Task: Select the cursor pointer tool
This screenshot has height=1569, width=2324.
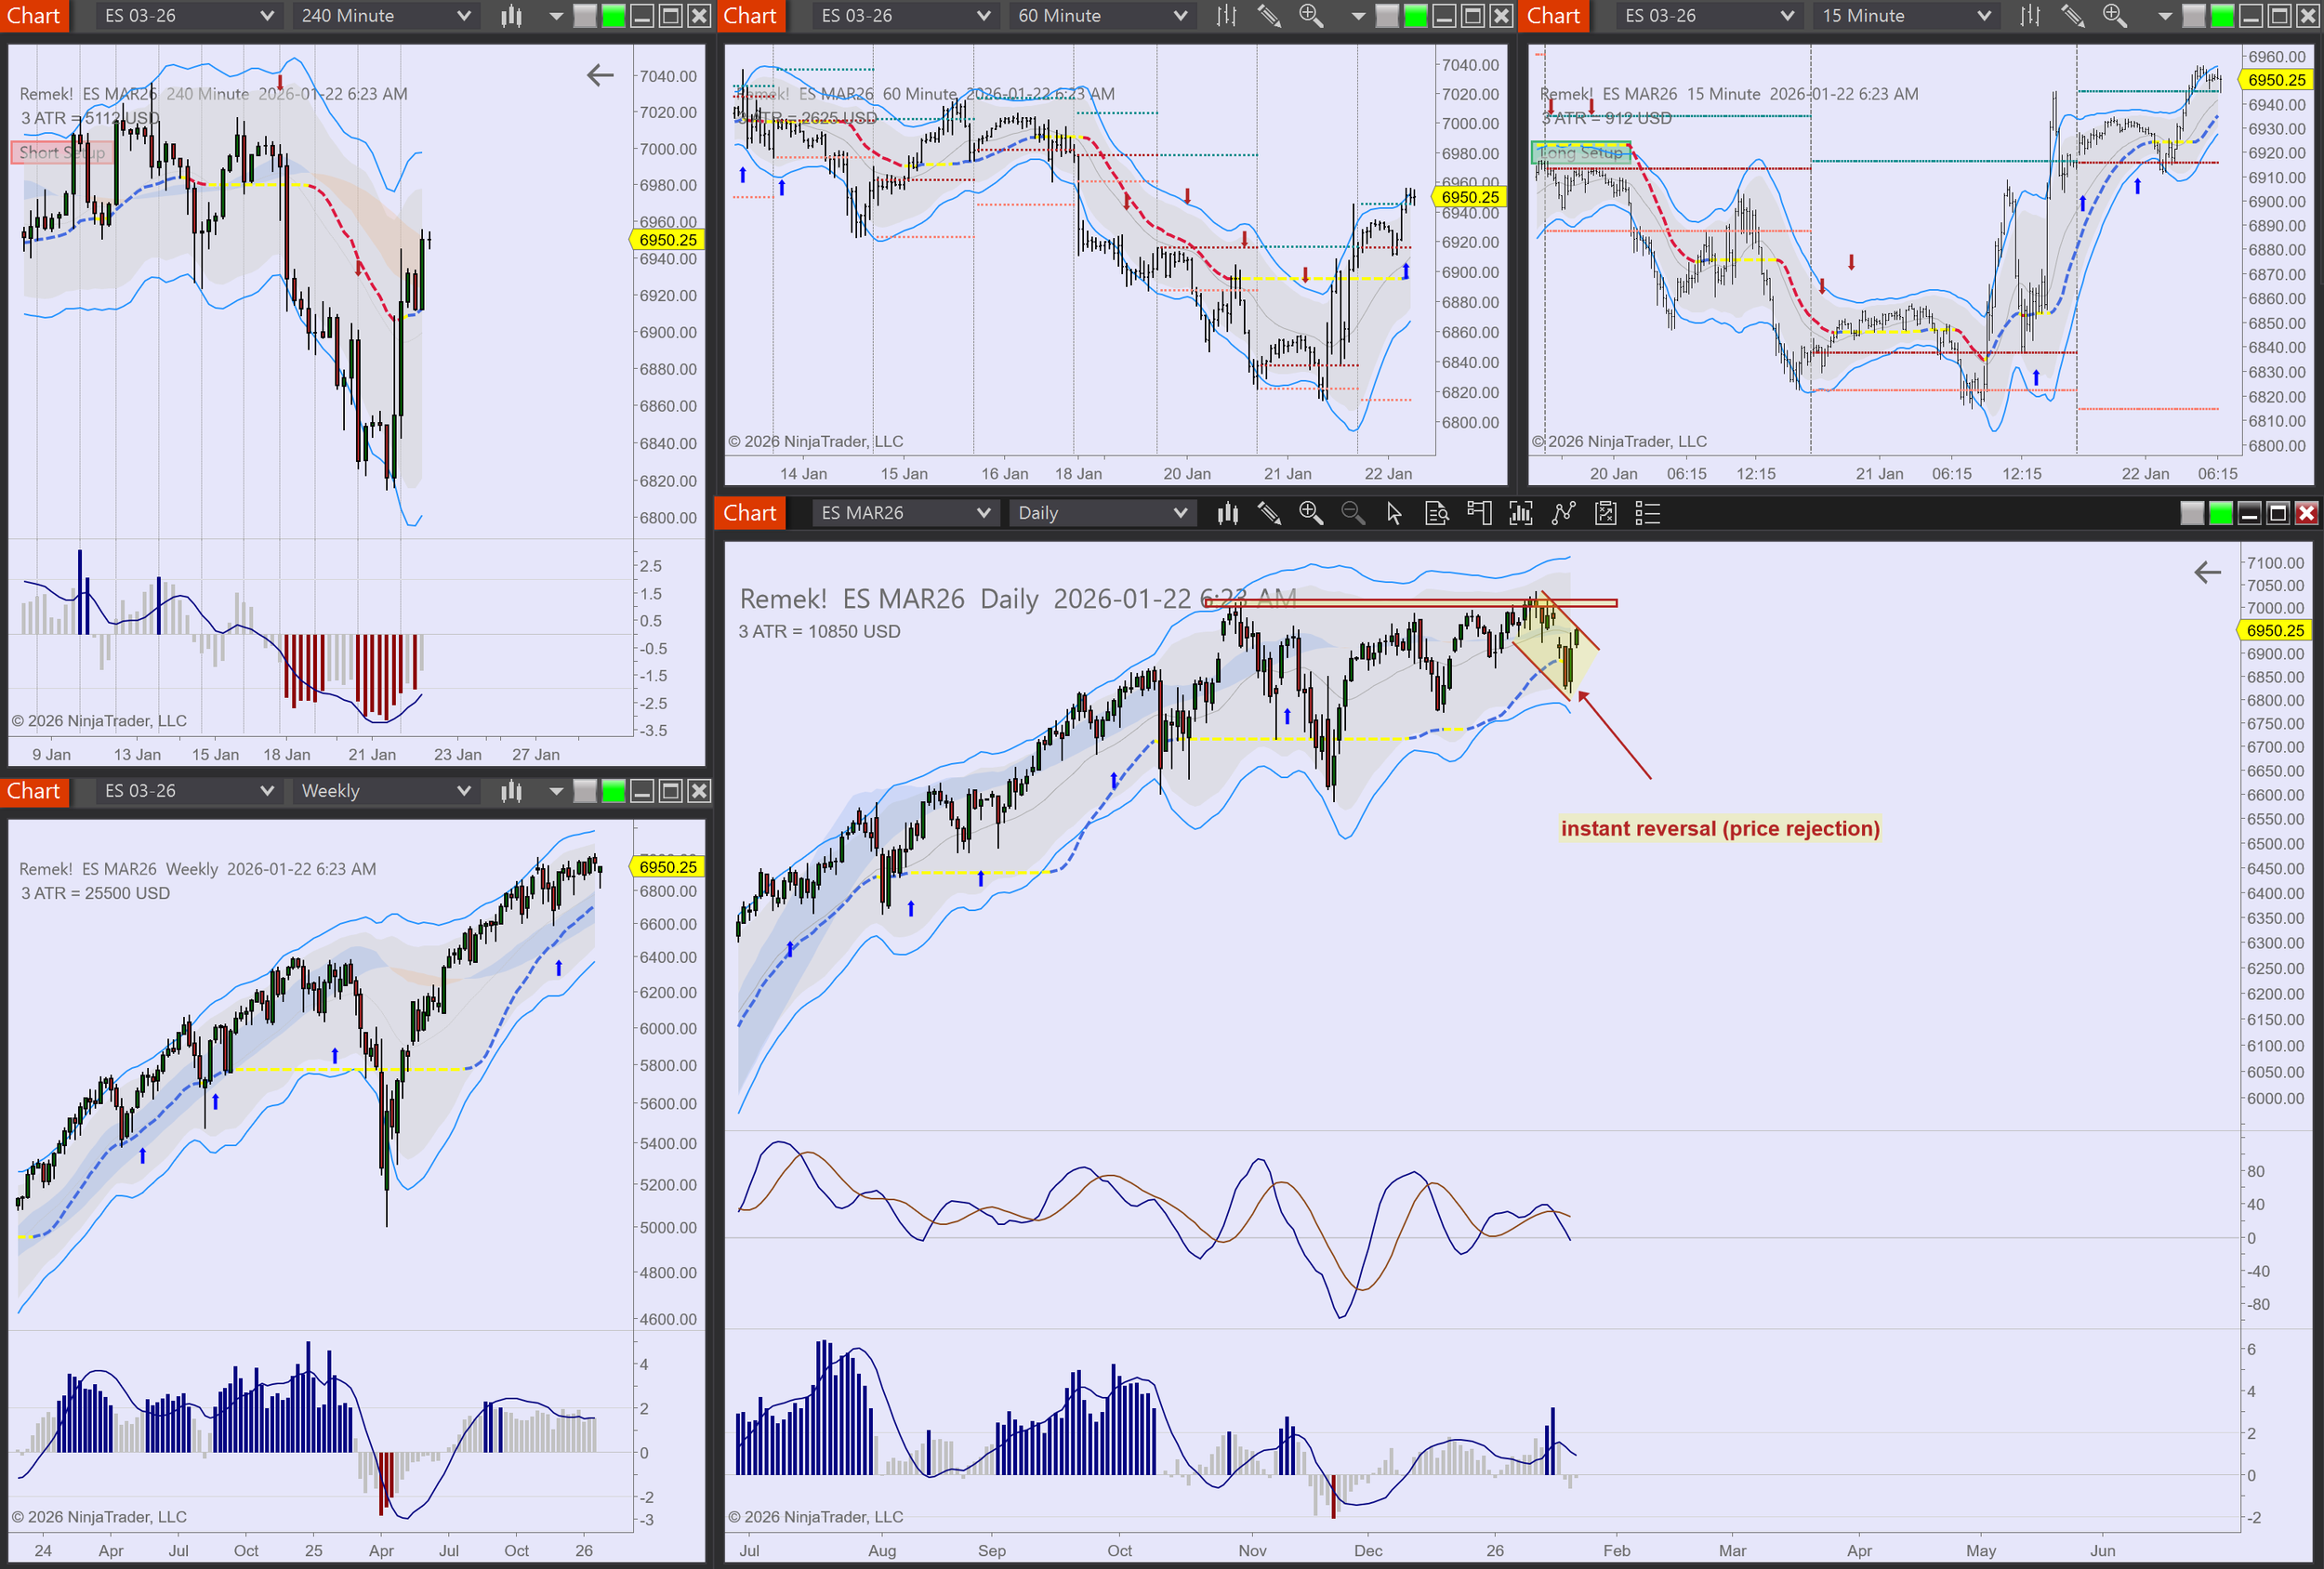Action: 1394,513
